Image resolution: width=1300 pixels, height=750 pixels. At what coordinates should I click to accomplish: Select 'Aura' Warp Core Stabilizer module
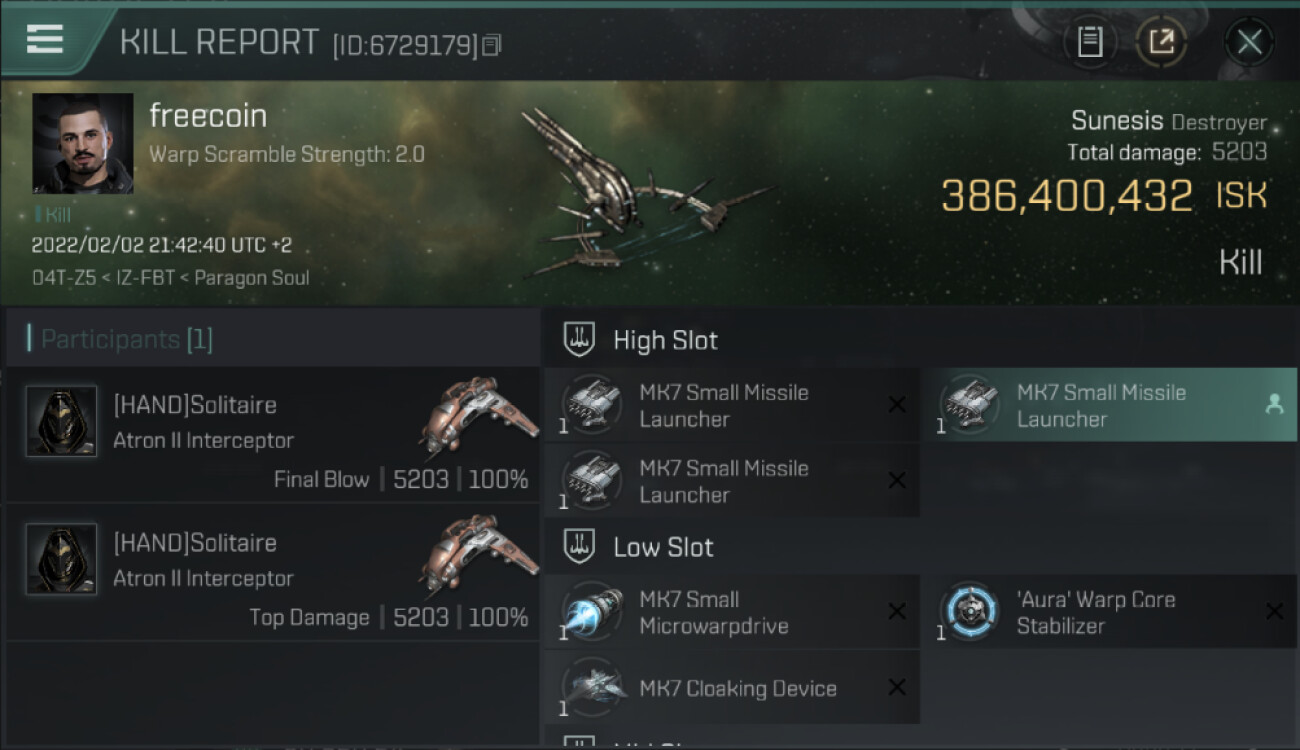(x=1108, y=612)
